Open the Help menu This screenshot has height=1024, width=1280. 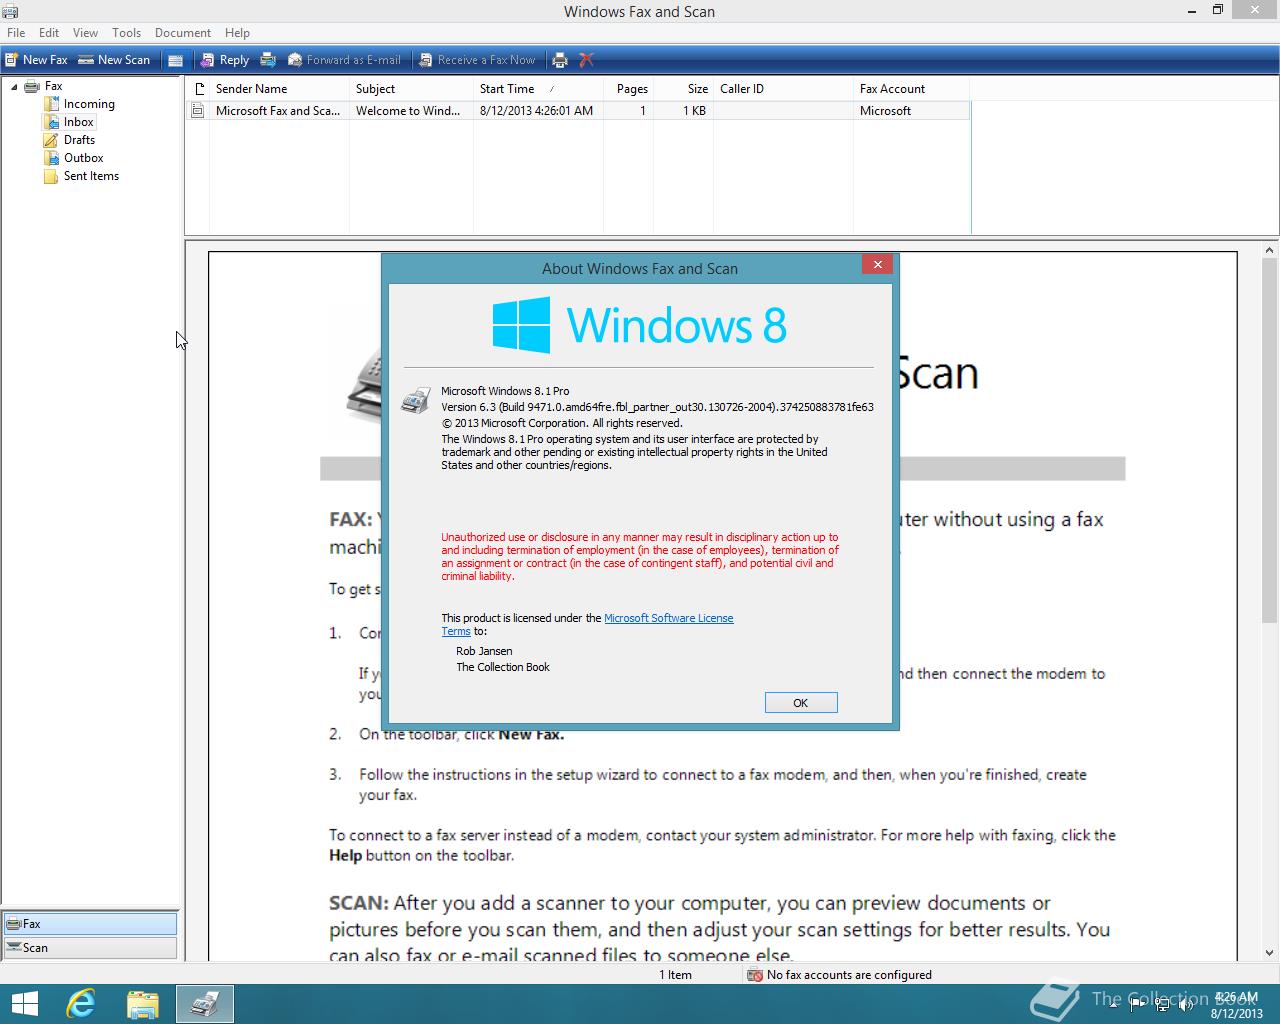237,33
